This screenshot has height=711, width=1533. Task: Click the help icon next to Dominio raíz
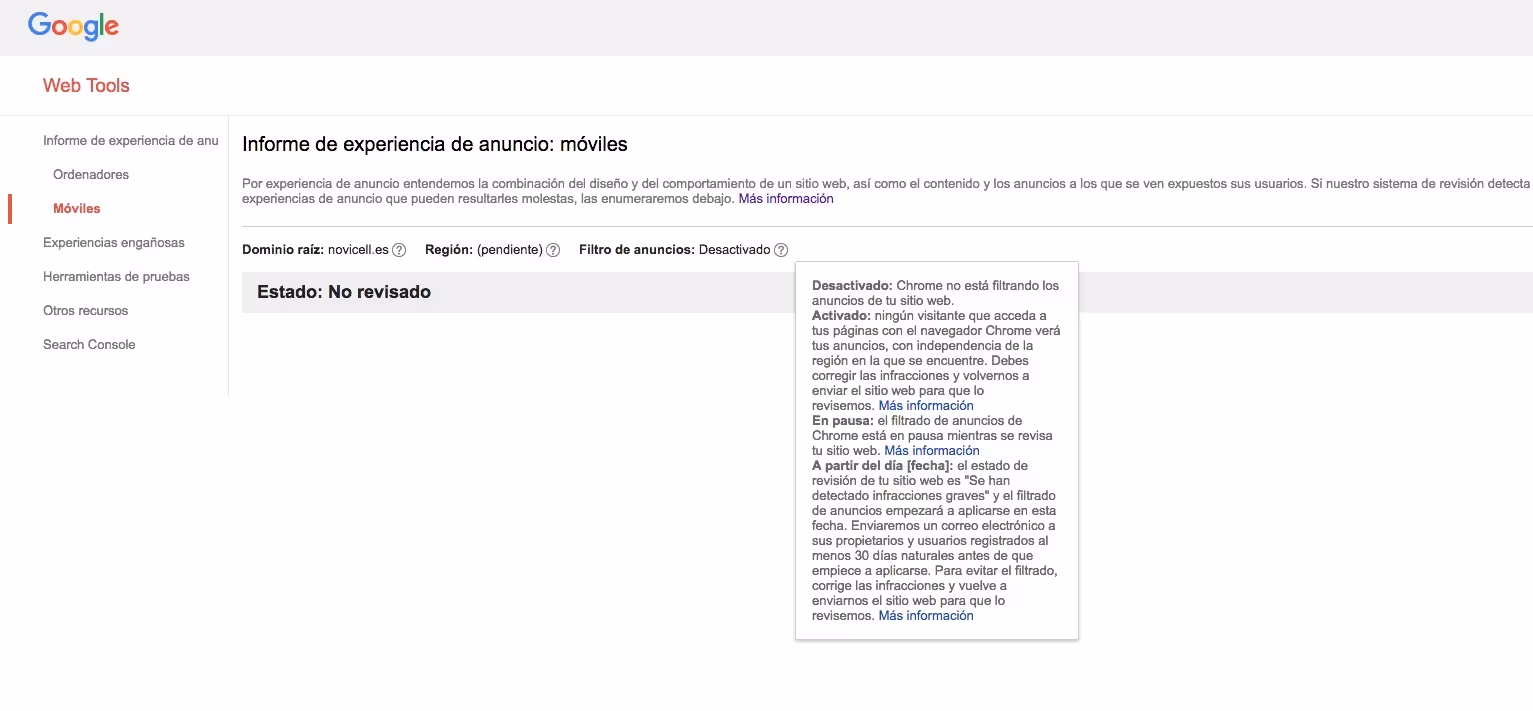tap(399, 250)
